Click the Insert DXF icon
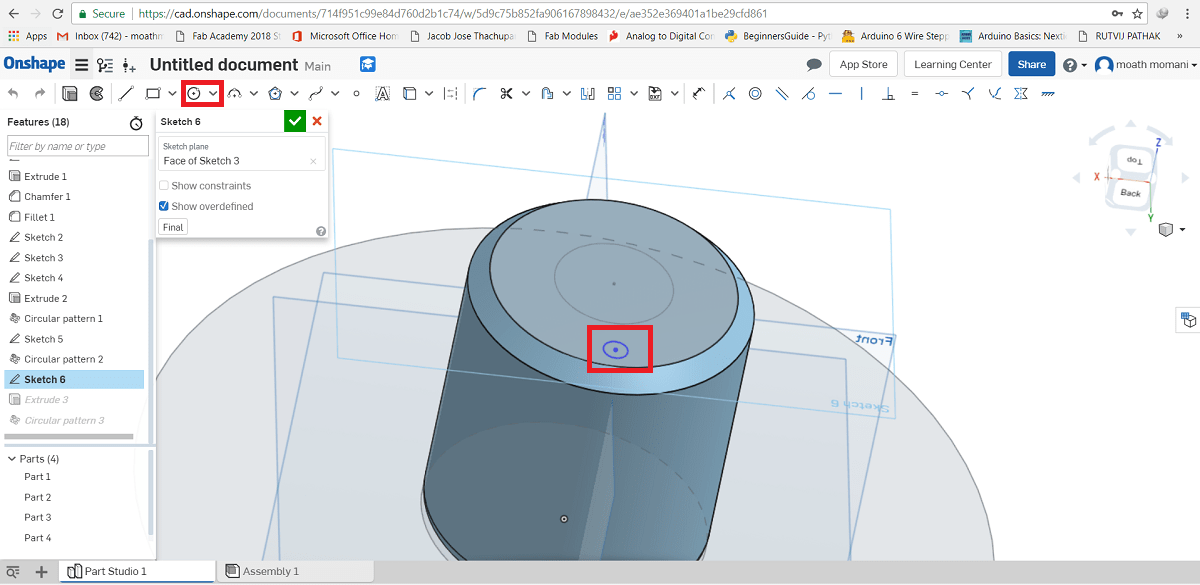Image resolution: width=1200 pixels, height=585 pixels. pos(654,94)
